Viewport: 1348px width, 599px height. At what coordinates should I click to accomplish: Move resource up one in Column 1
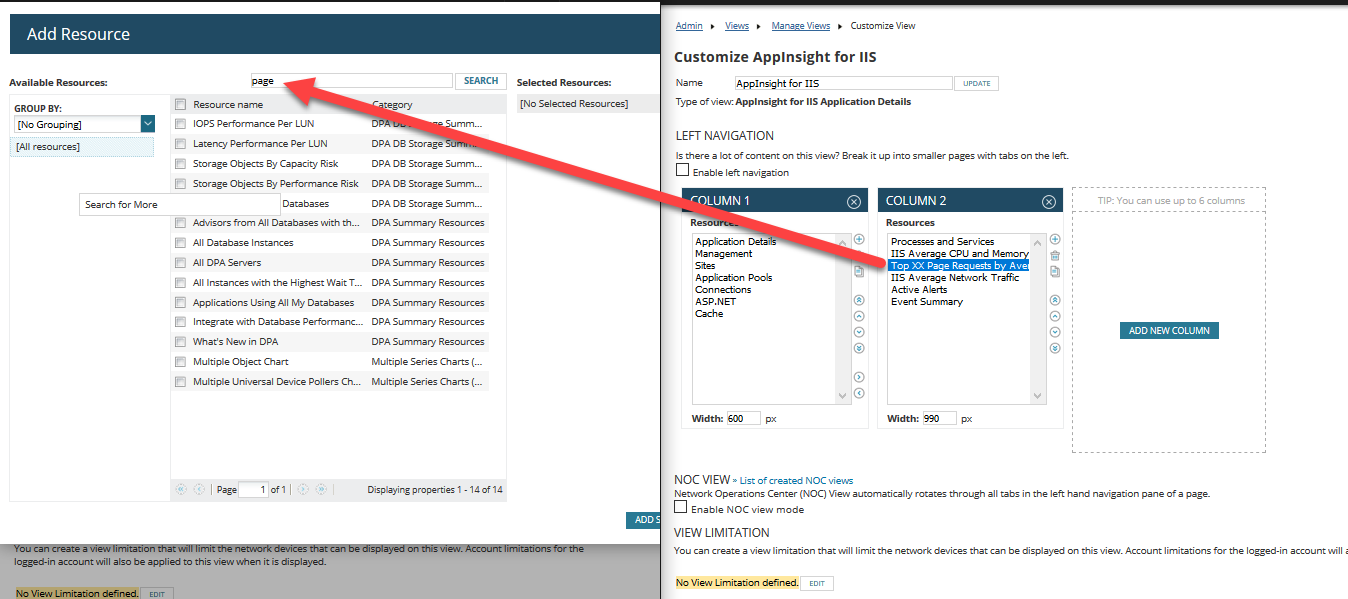coord(859,316)
